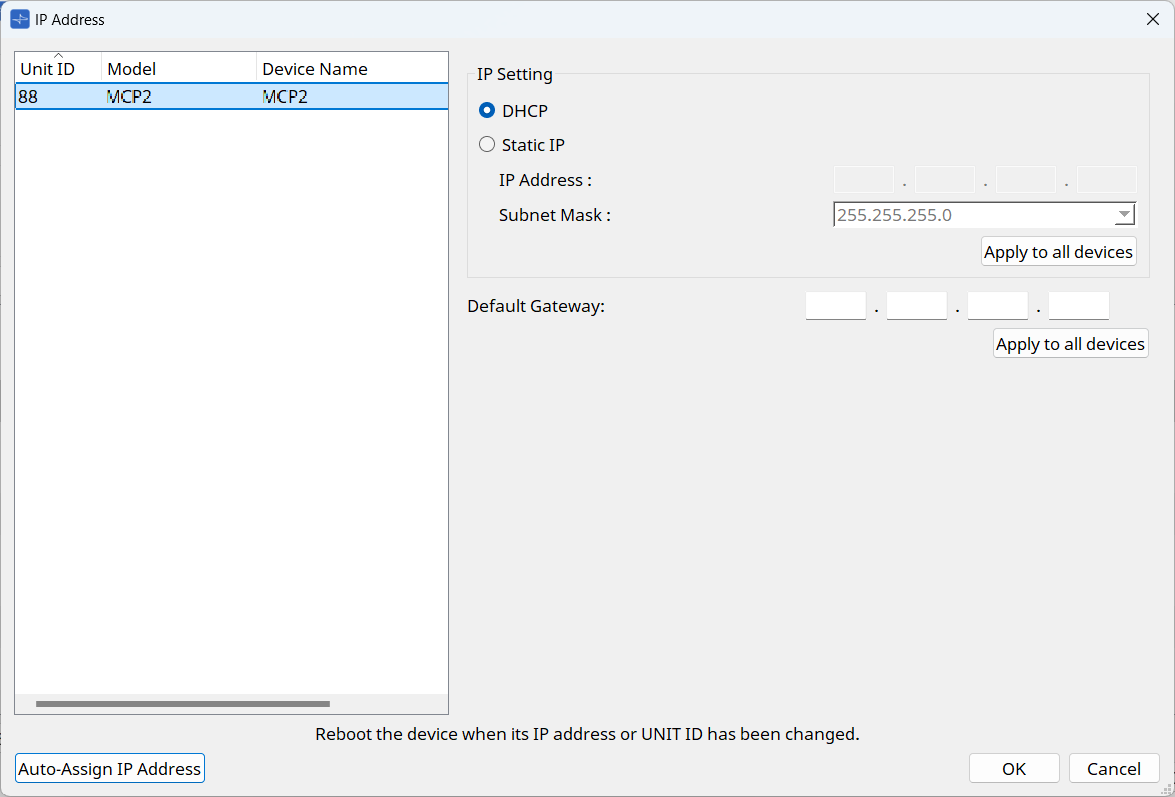Screen dimensions: 1175x797
Task: Click the device list horizontal scrollbar
Action: pos(183,704)
